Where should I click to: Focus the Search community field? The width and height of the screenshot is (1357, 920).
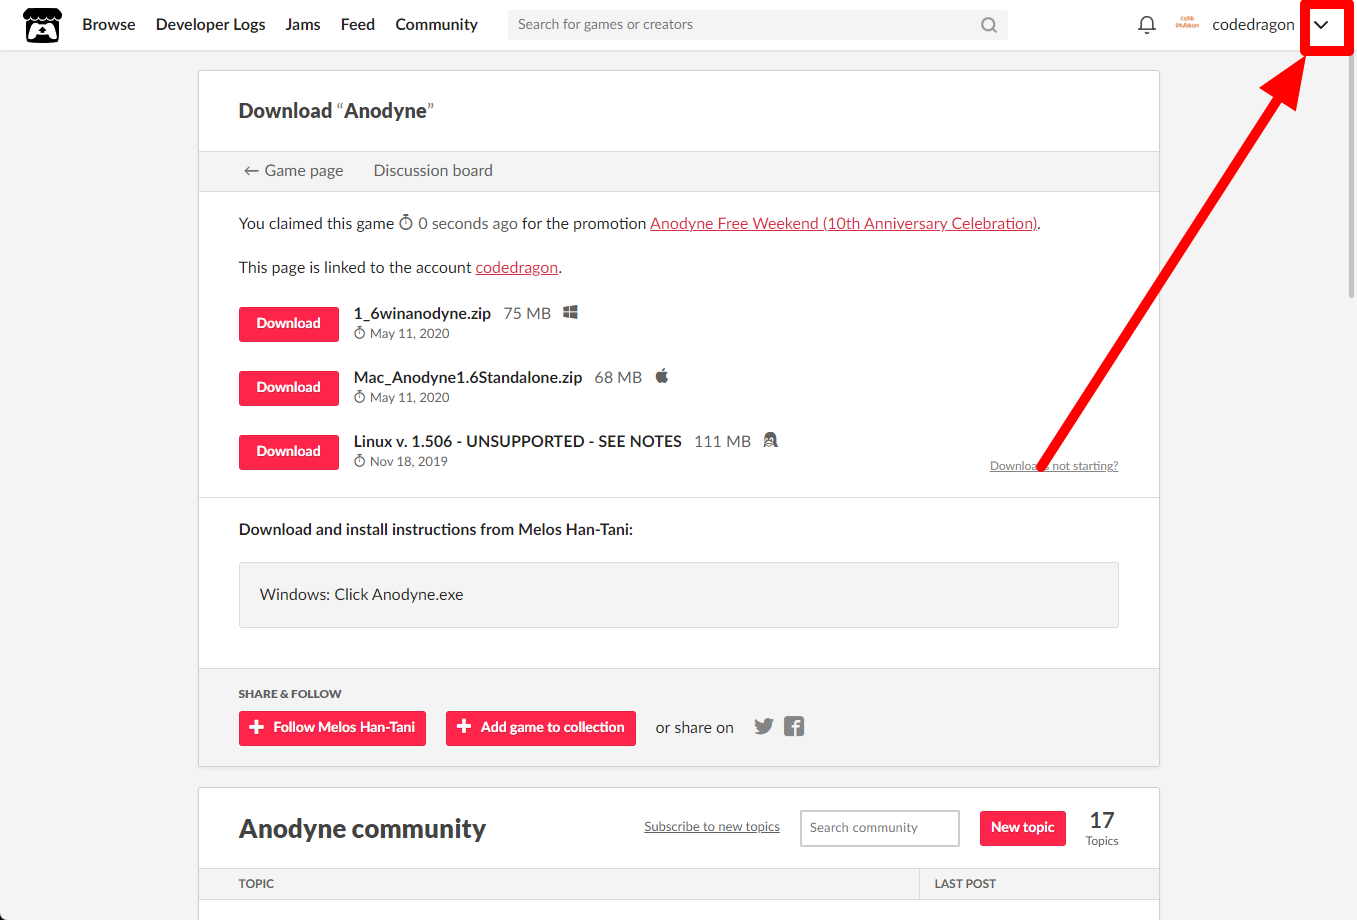tap(880, 828)
